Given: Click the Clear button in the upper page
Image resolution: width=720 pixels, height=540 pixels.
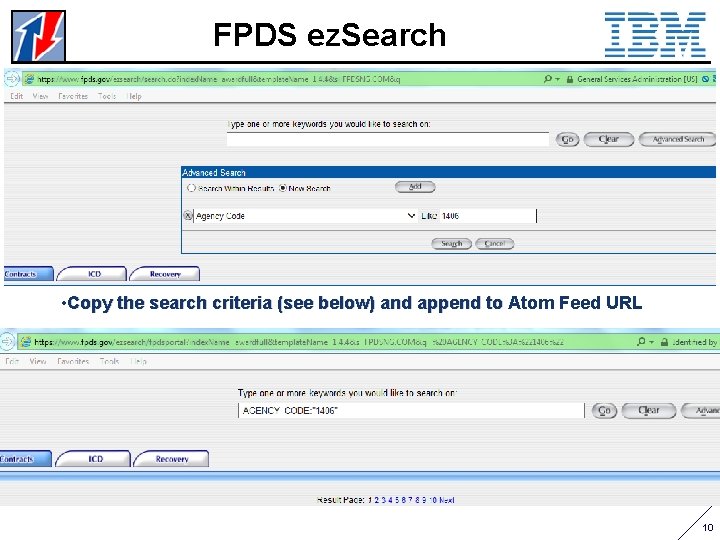Looking at the screenshot, I should pos(609,139).
